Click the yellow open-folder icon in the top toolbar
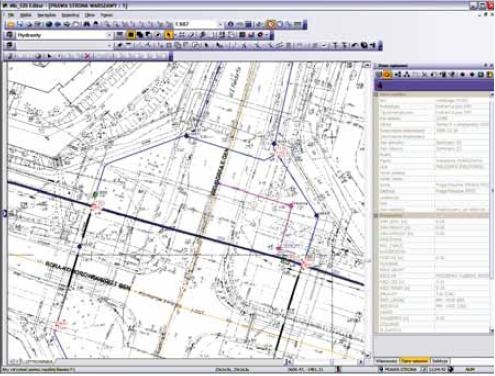 click(x=11, y=24)
